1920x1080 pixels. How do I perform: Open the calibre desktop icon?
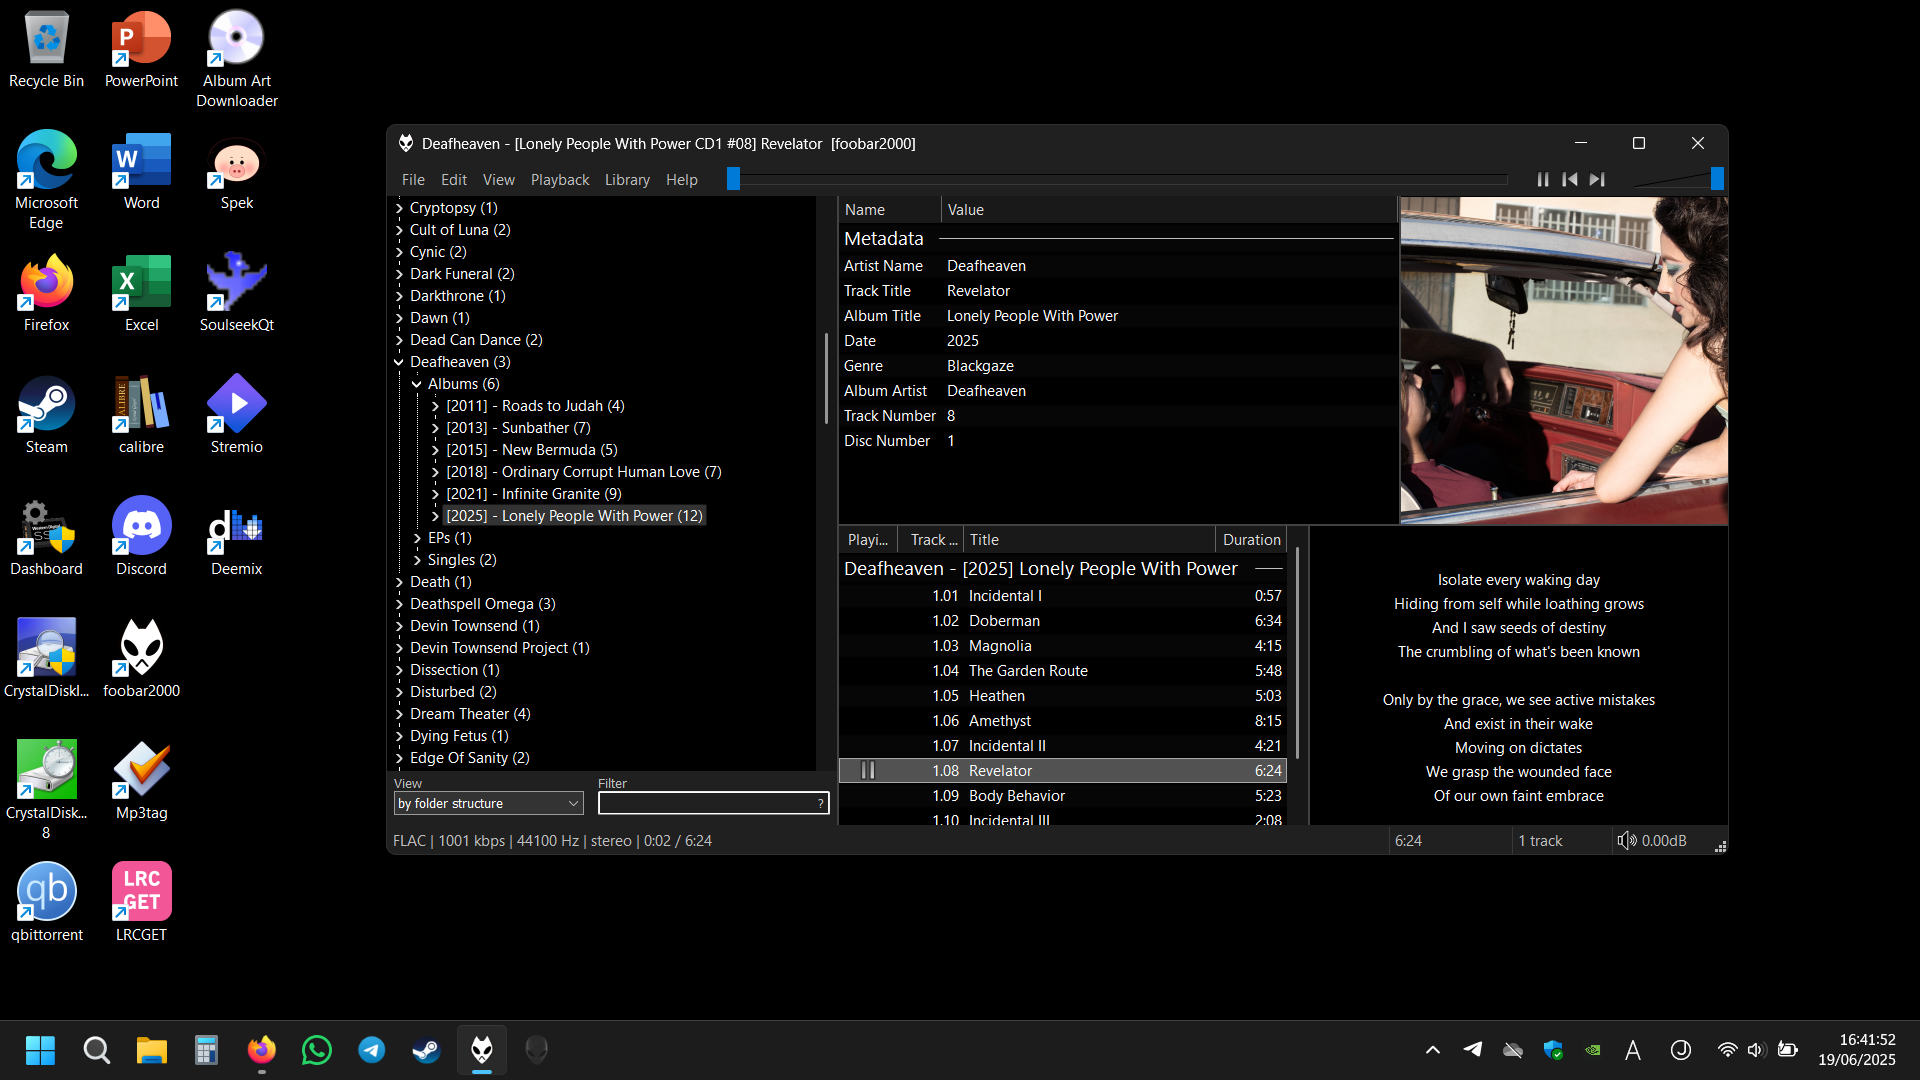pos(142,414)
